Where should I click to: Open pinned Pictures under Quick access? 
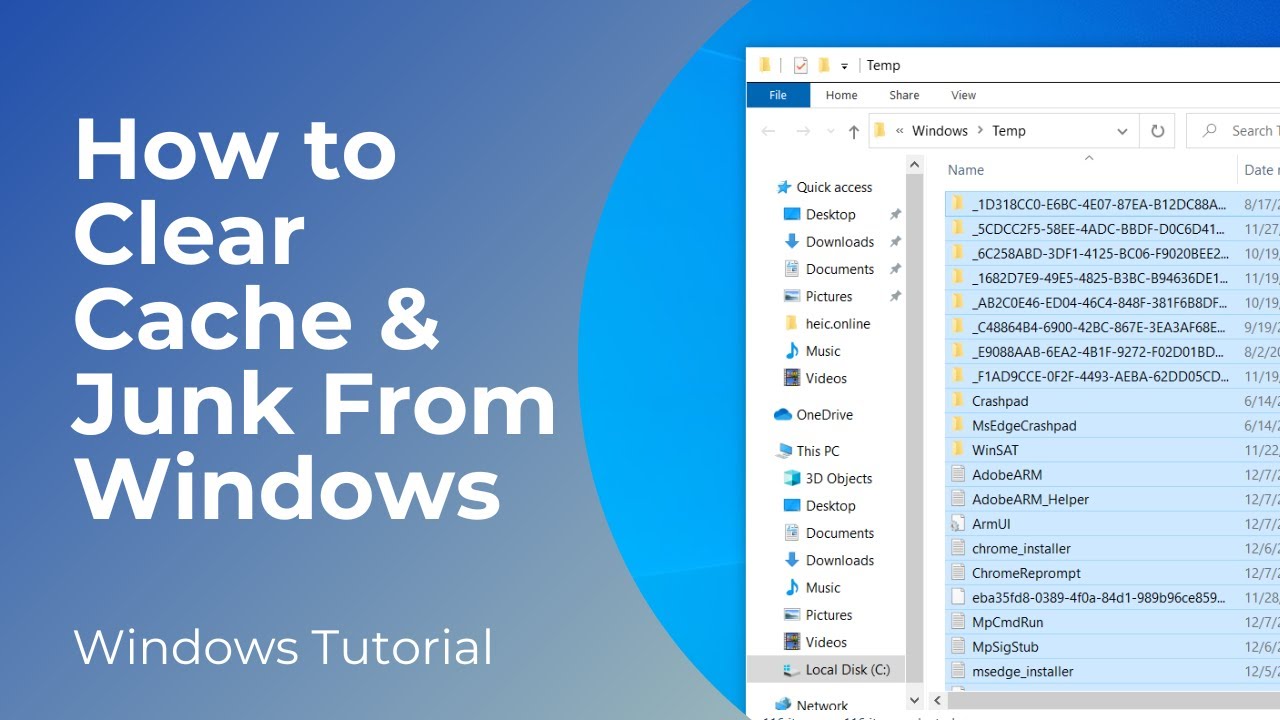click(x=829, y=296)
